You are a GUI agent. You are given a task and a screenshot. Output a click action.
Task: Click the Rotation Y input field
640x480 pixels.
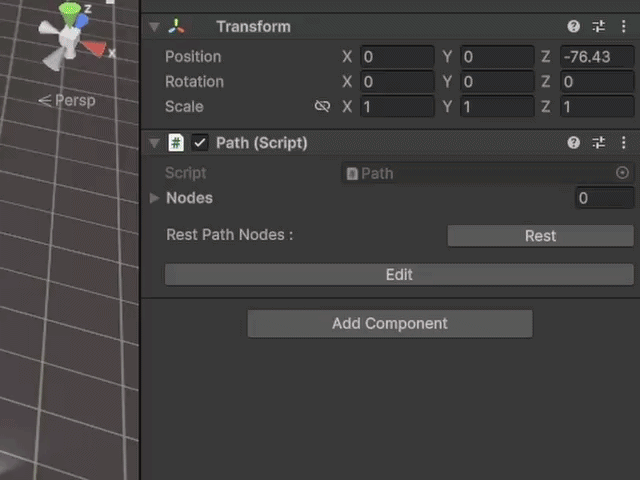(x=497, y=82)
